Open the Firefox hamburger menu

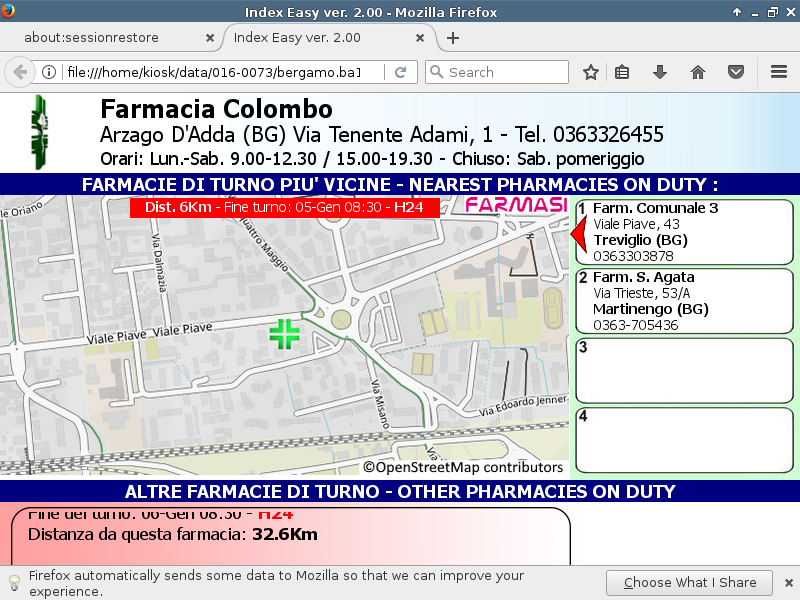[779, 72]
